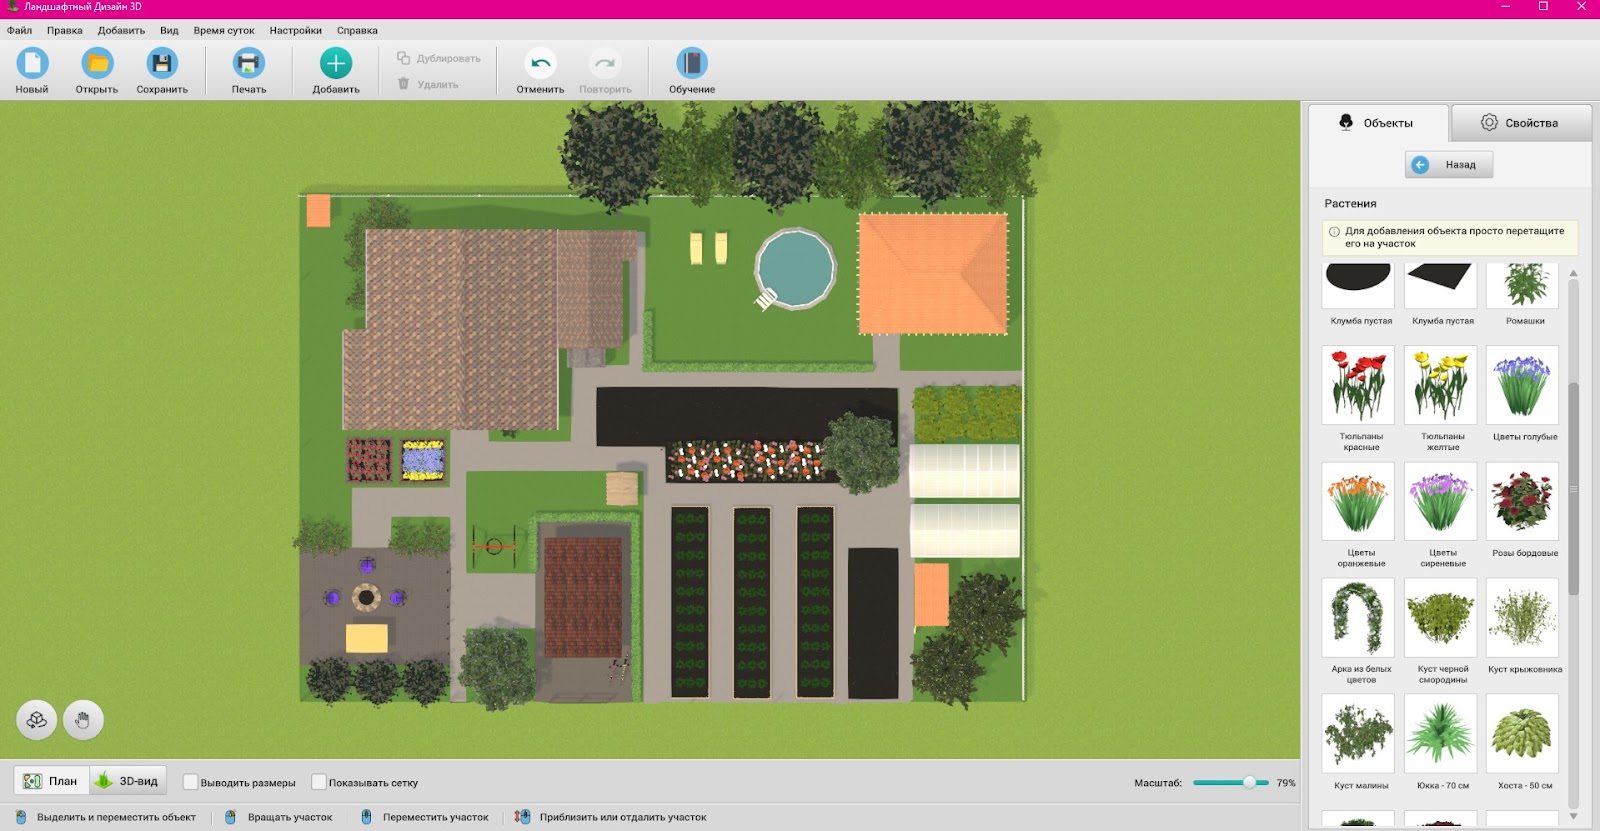Switch to the План view
This screenshot has width=1600, height=831.
pyautogui.click(x=52, y=781)
